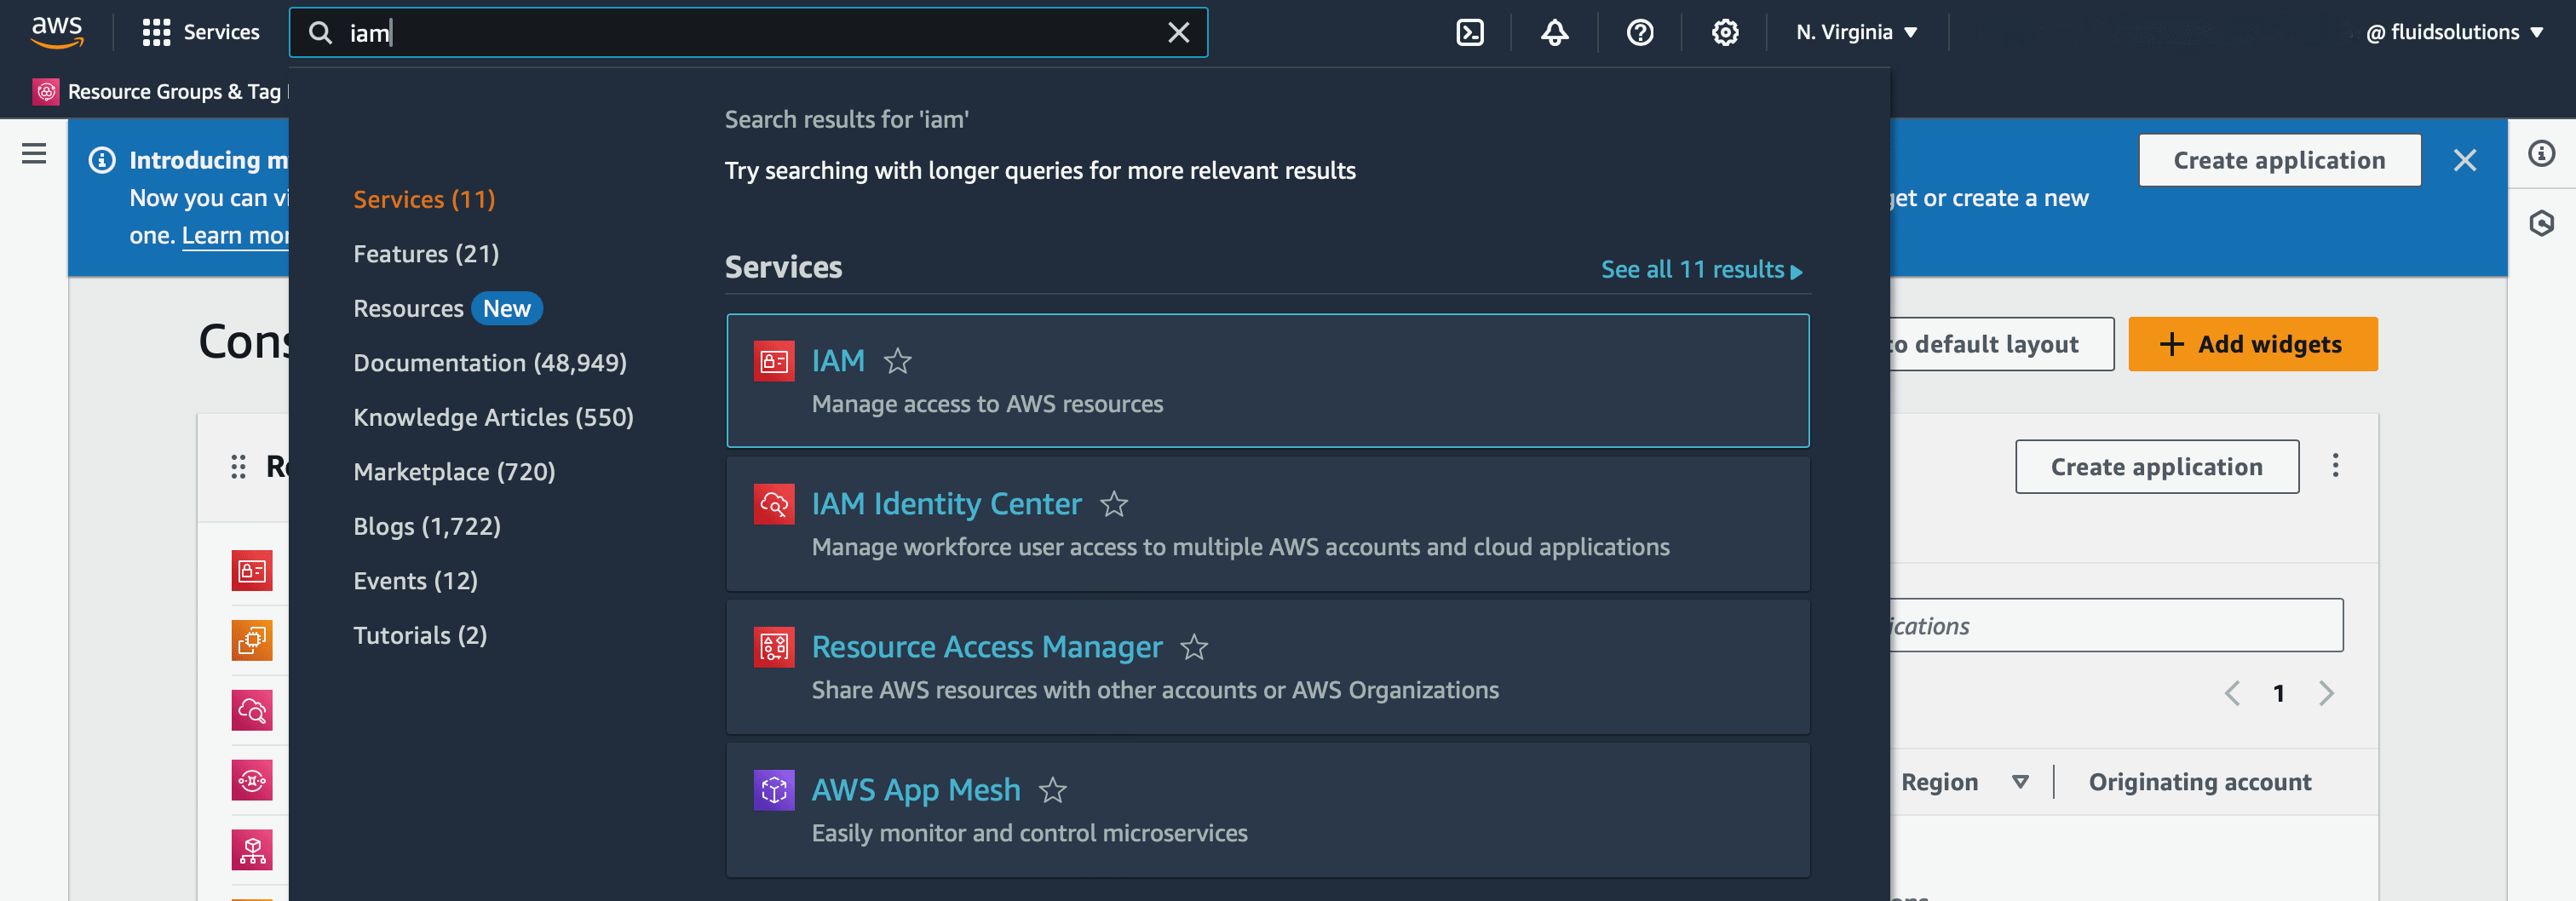
Task: Select Services (11) filter
Action: tap(424, 199)
